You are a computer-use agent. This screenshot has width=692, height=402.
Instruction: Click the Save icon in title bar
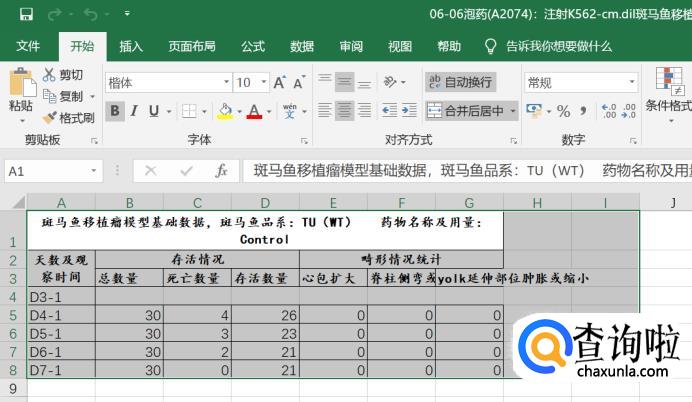[26, 14]
